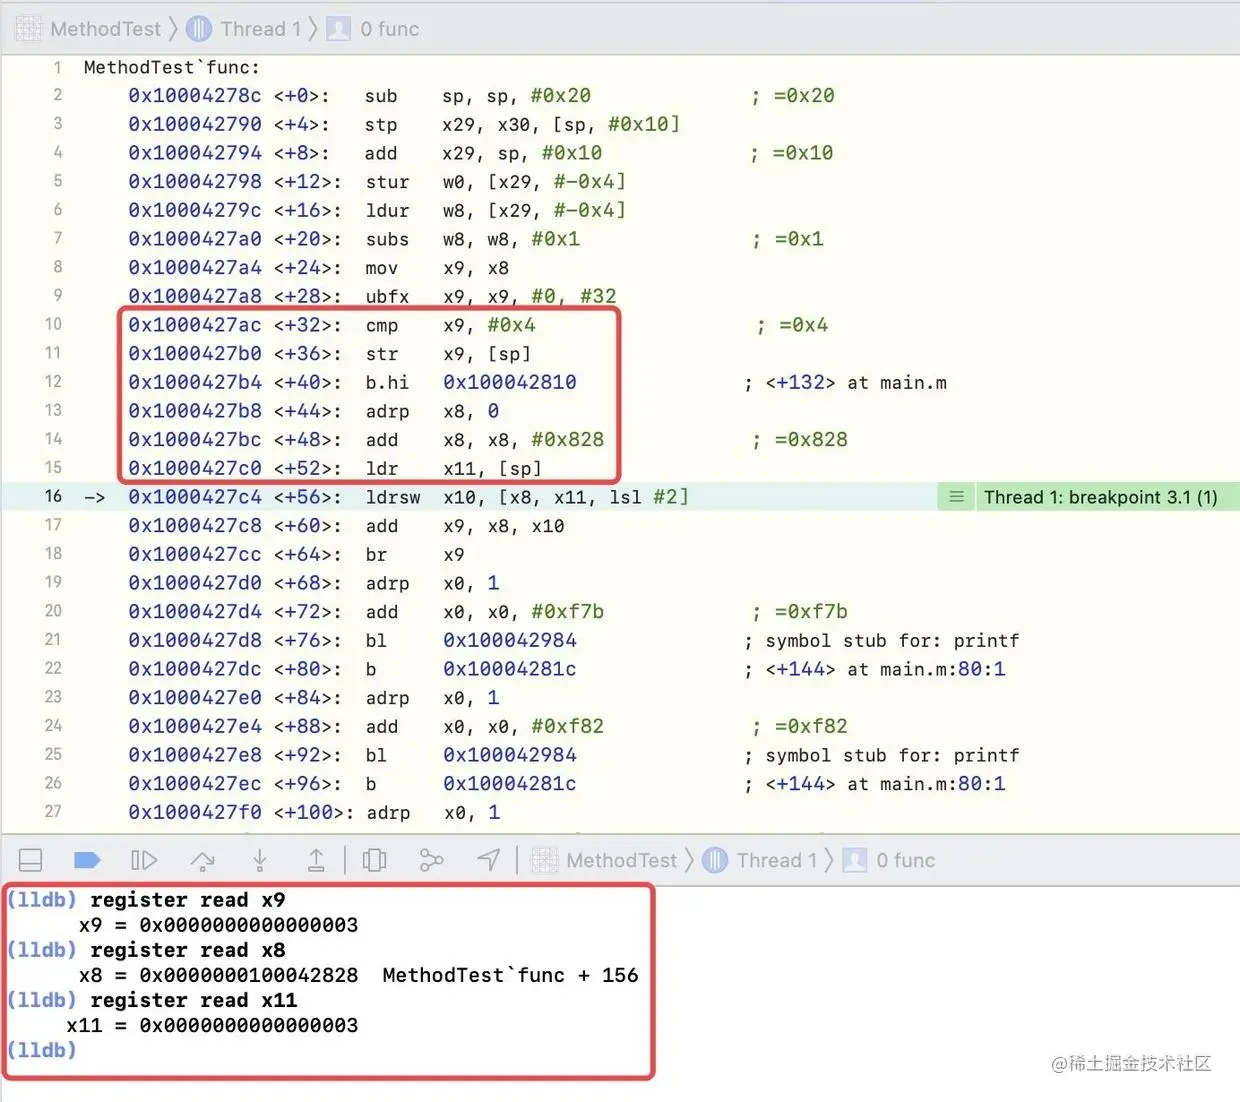Click the lines icon beside the breakpoint annotation

click(x=957, y=497)
